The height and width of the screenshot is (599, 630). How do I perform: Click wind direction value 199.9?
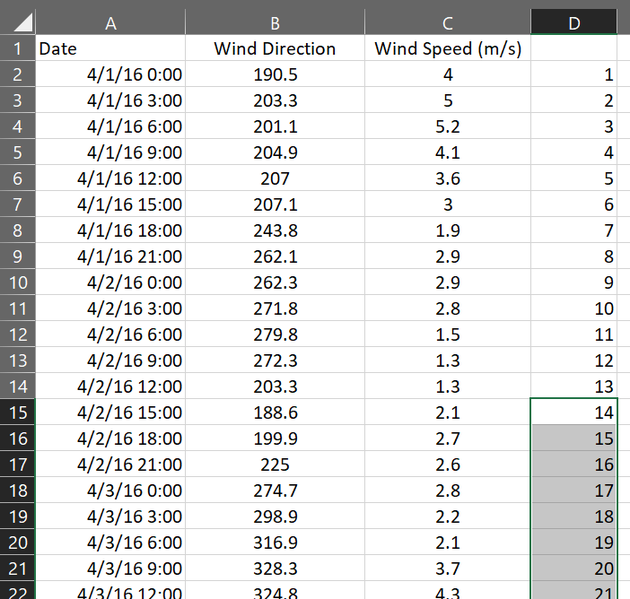point(275,438)
